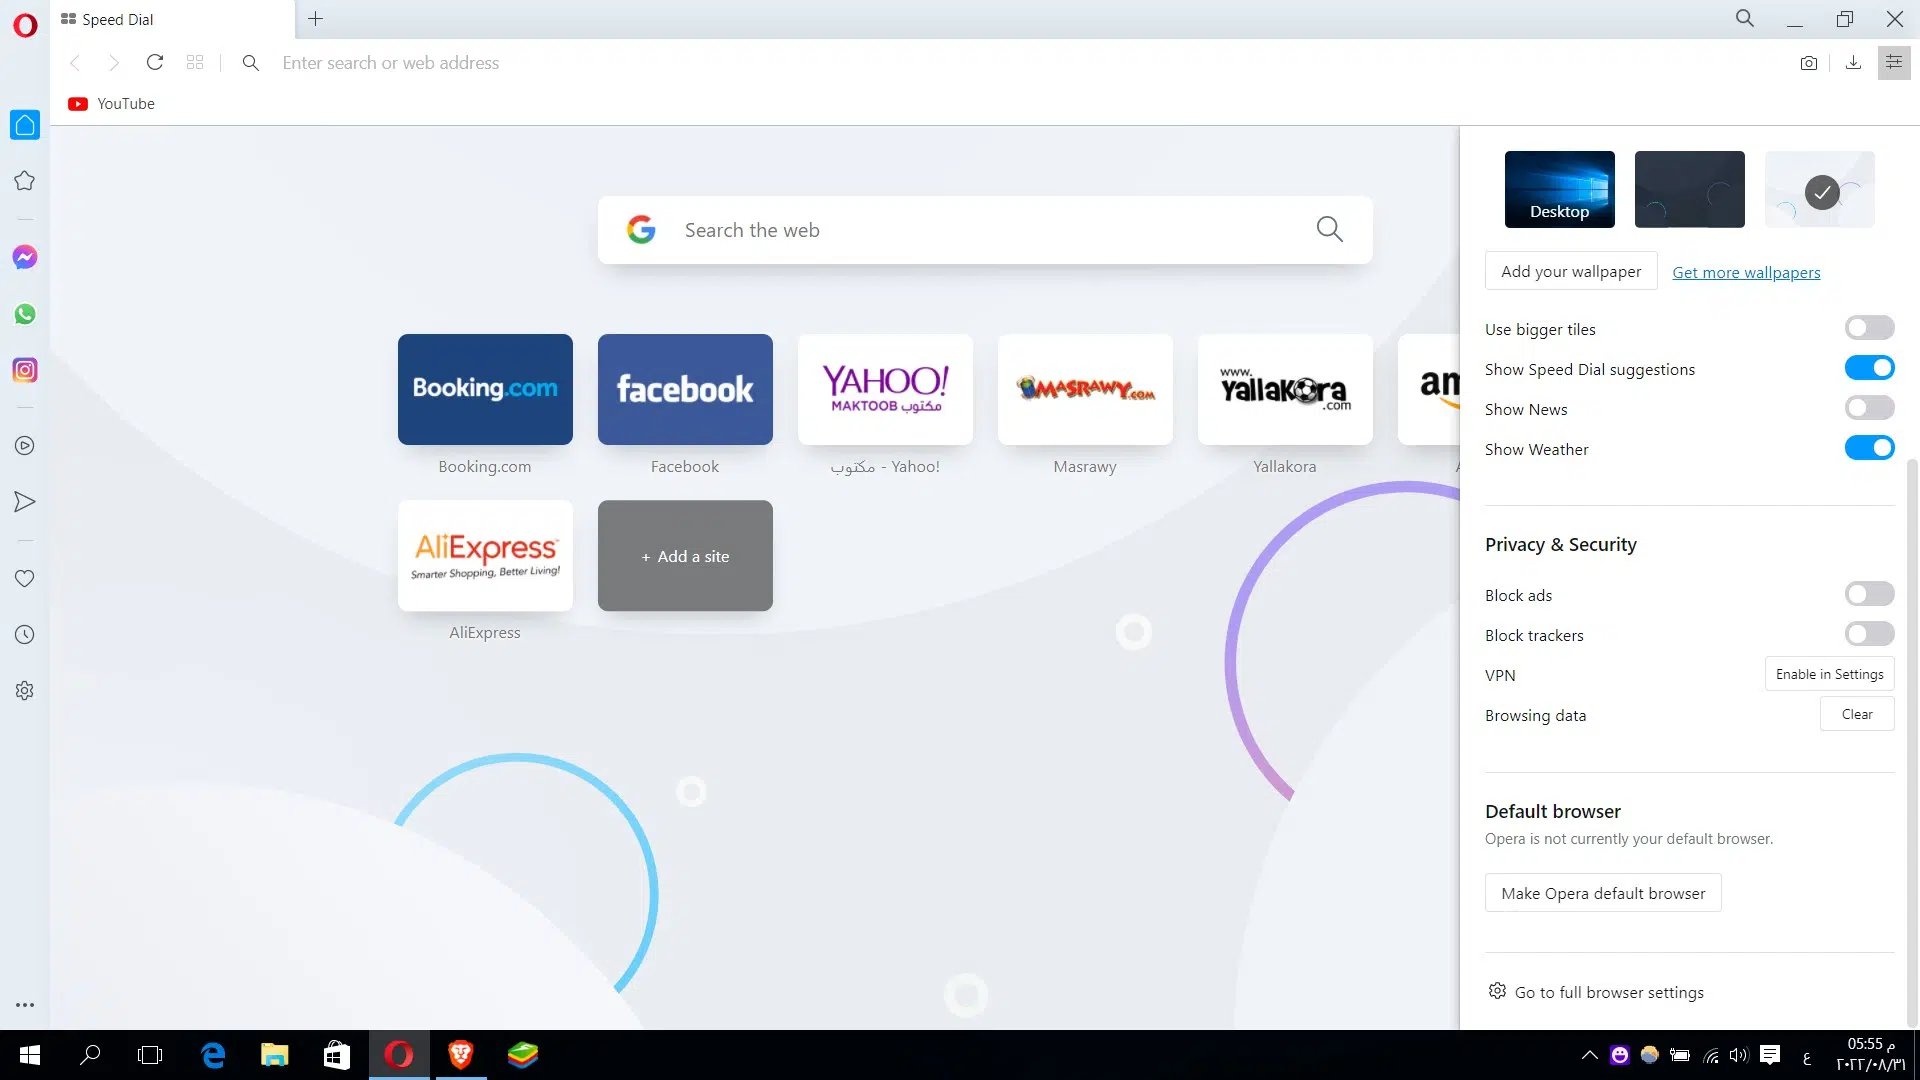Open the YouTube bookmark
Viewport: 1920px width, 1080px height.
click(x=111, y=104)
